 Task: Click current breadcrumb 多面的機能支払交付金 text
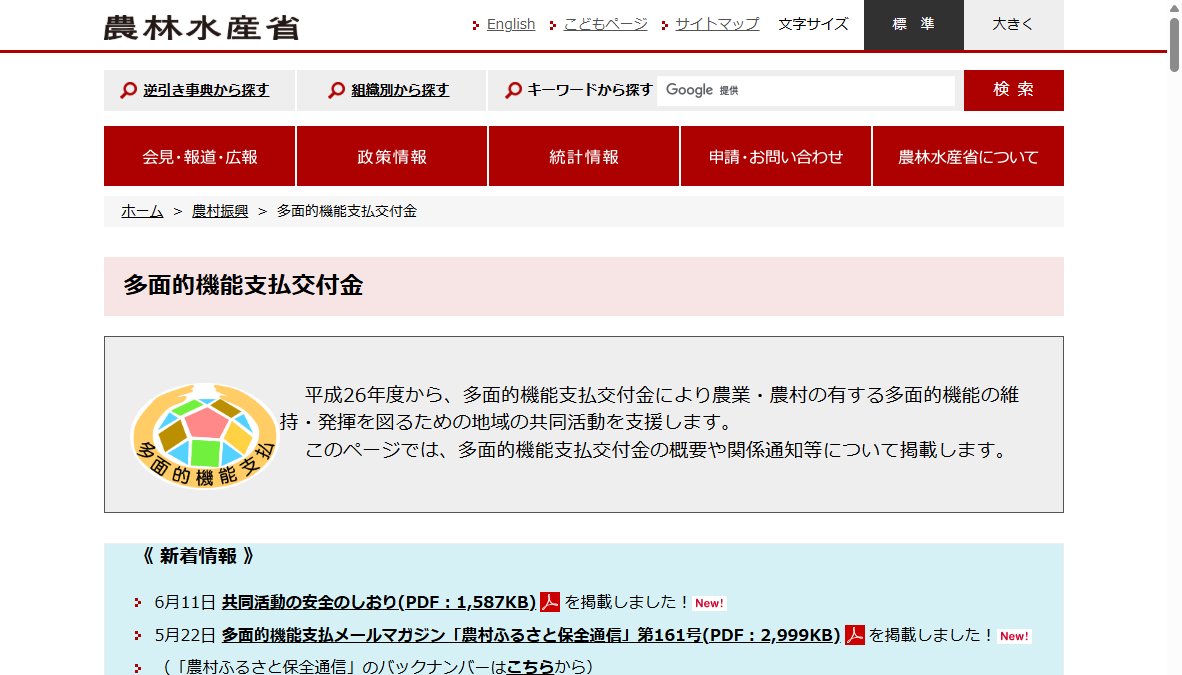(x=347, y=211)
